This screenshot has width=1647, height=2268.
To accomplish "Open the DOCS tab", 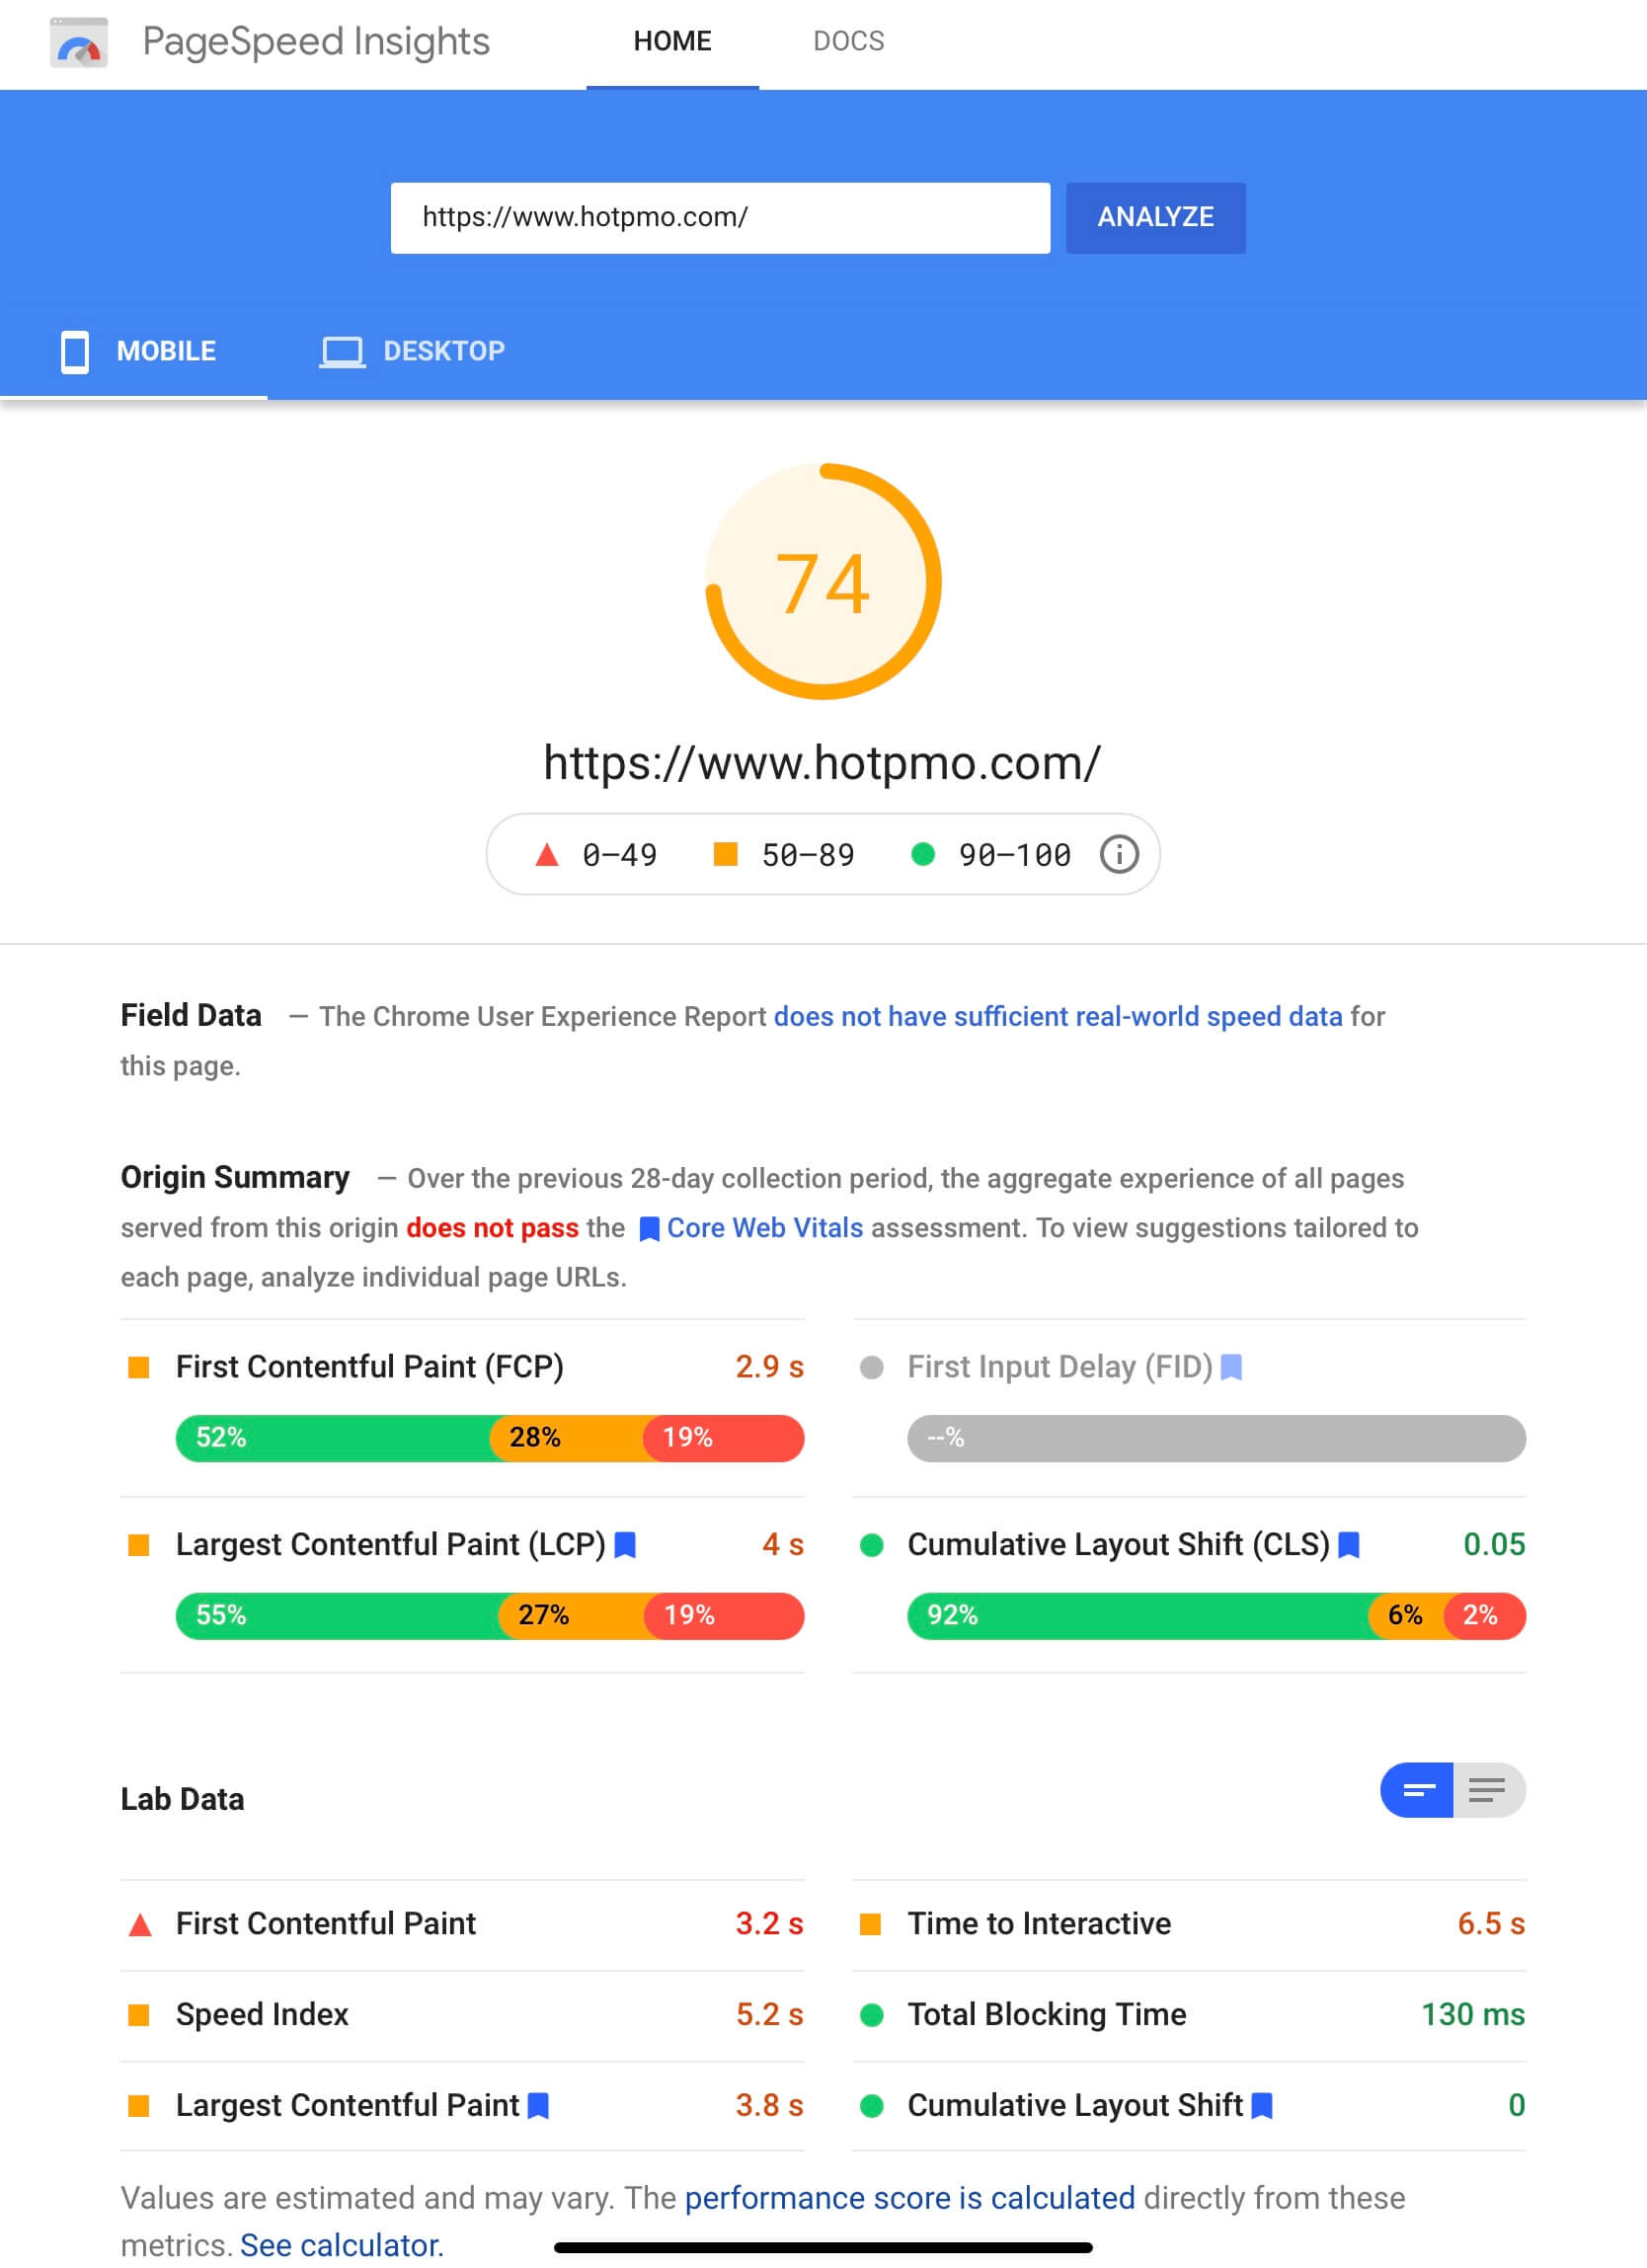I will click(x=848, y=42).
